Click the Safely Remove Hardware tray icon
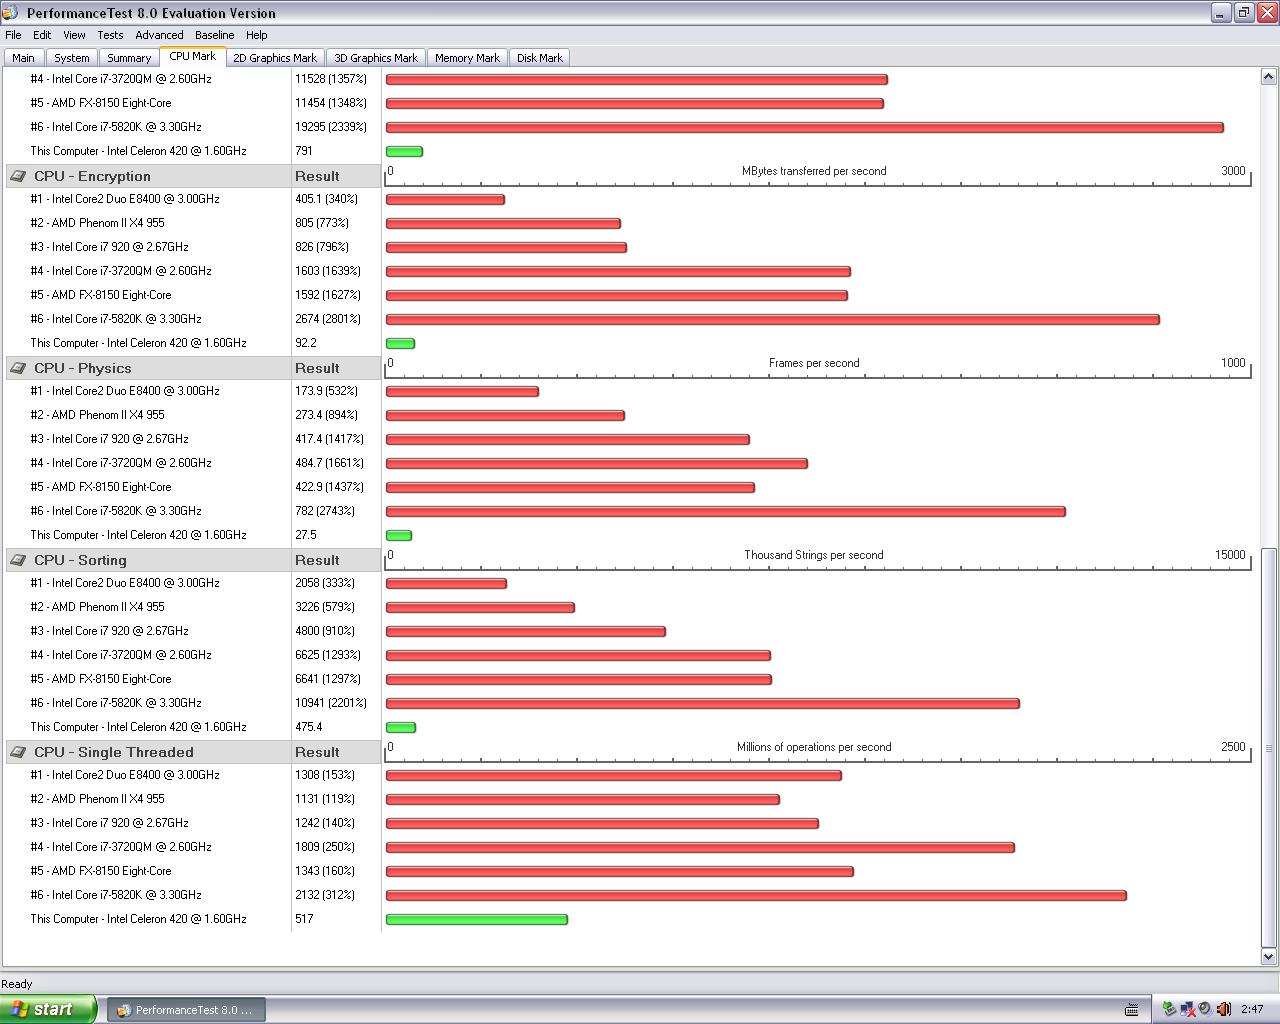This screenshot has height=1024, width=1280. point(1169,1009)
